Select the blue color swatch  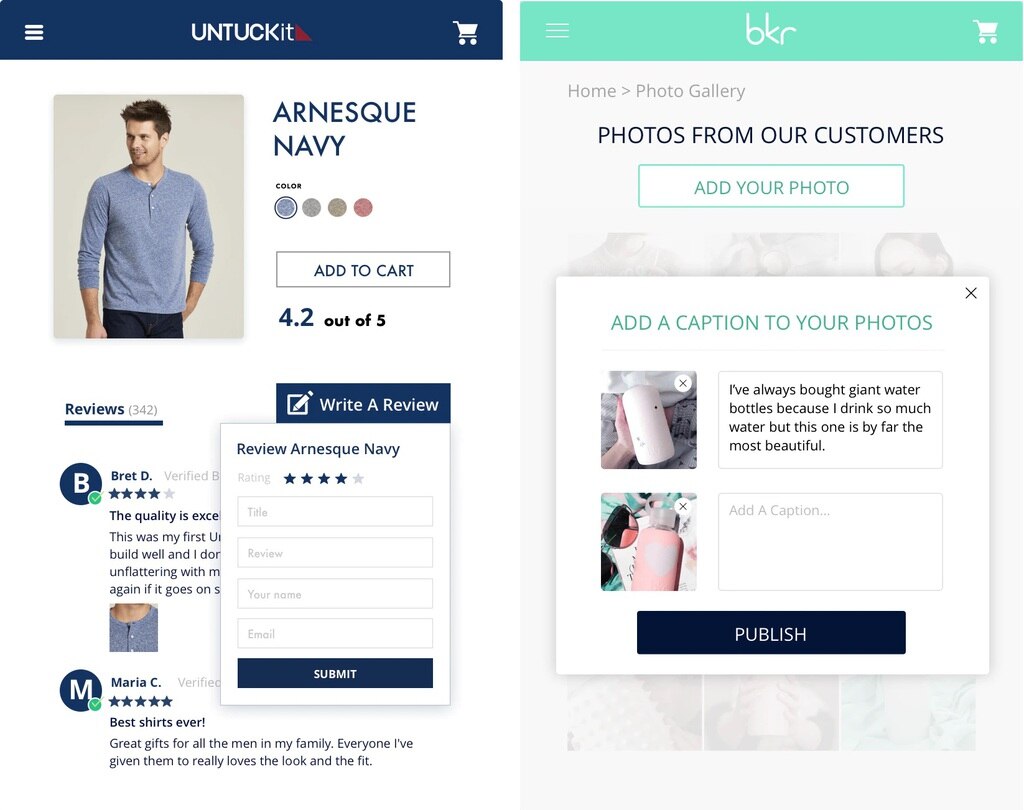click(285, 208)
